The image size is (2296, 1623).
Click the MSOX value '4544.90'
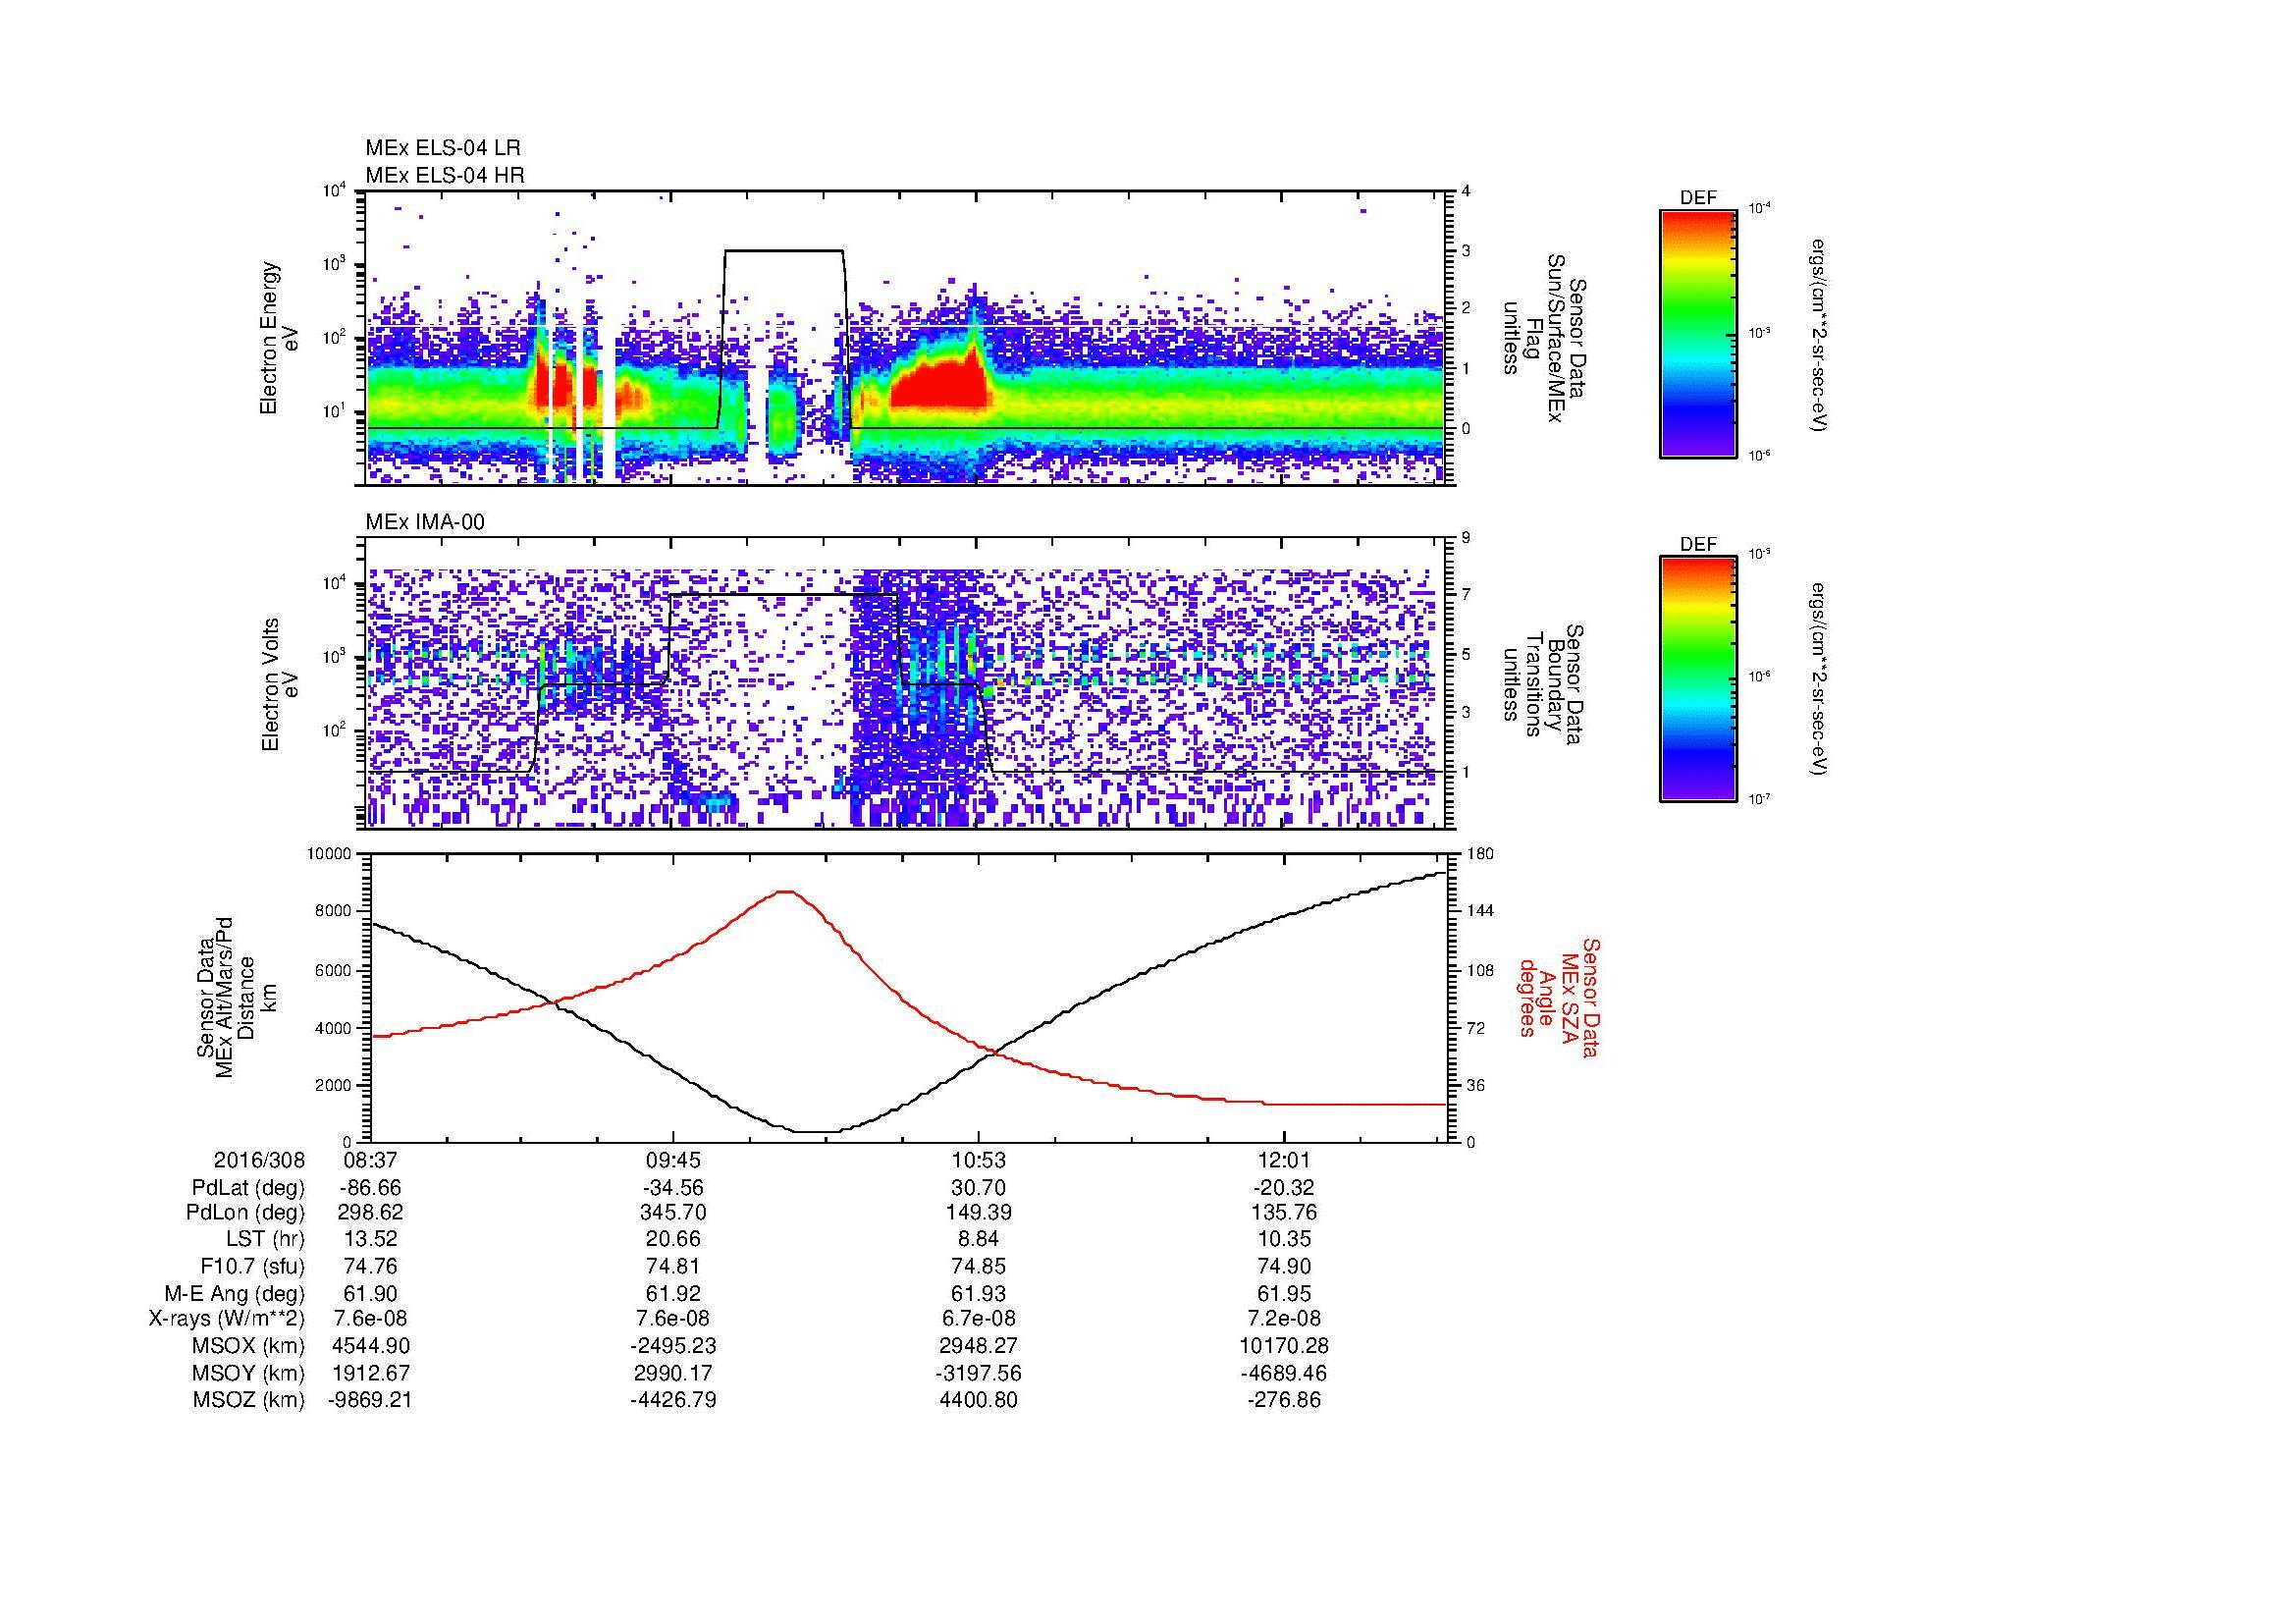[370, 1346]
